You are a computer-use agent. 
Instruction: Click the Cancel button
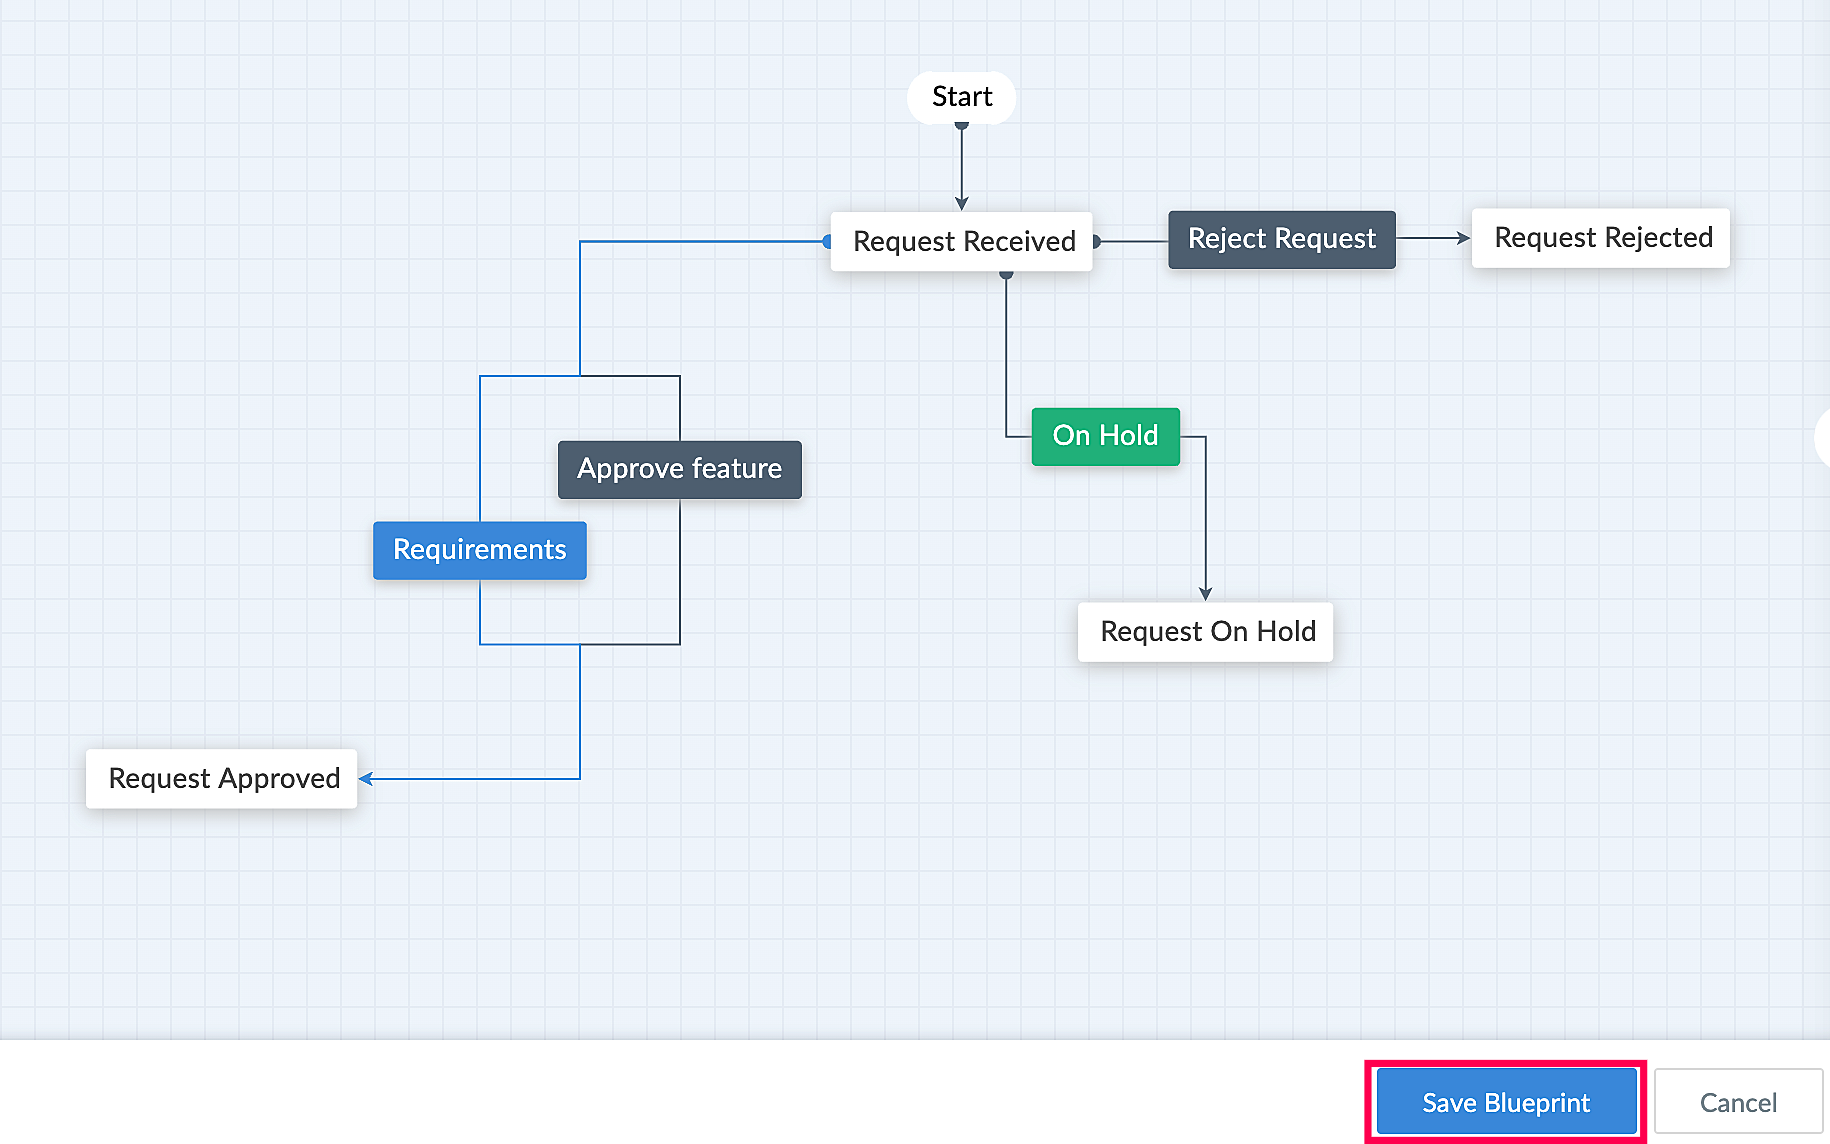[x=1738, y=1102]
